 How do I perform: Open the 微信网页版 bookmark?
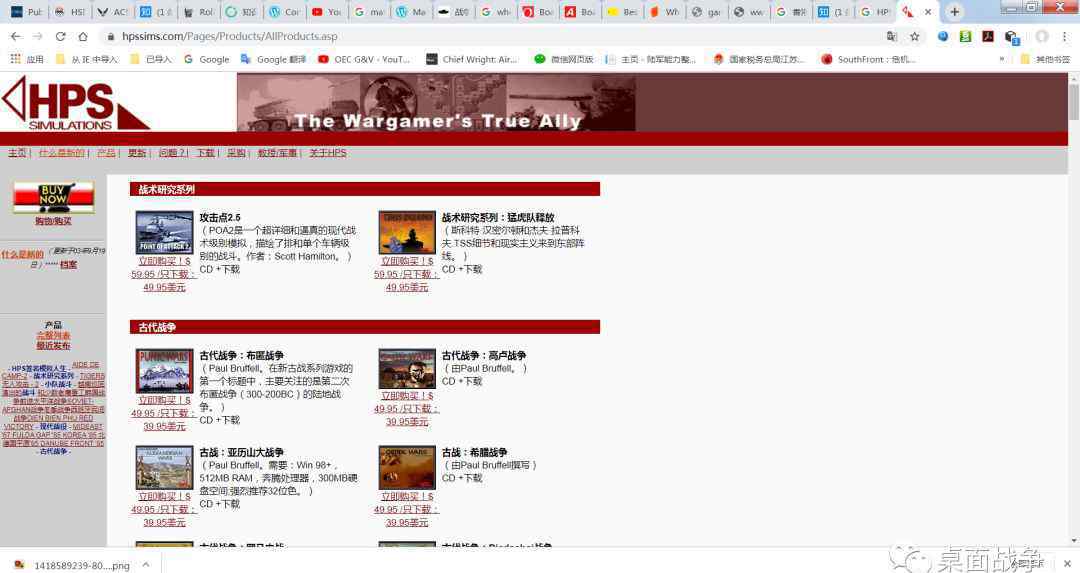(564, 59)
